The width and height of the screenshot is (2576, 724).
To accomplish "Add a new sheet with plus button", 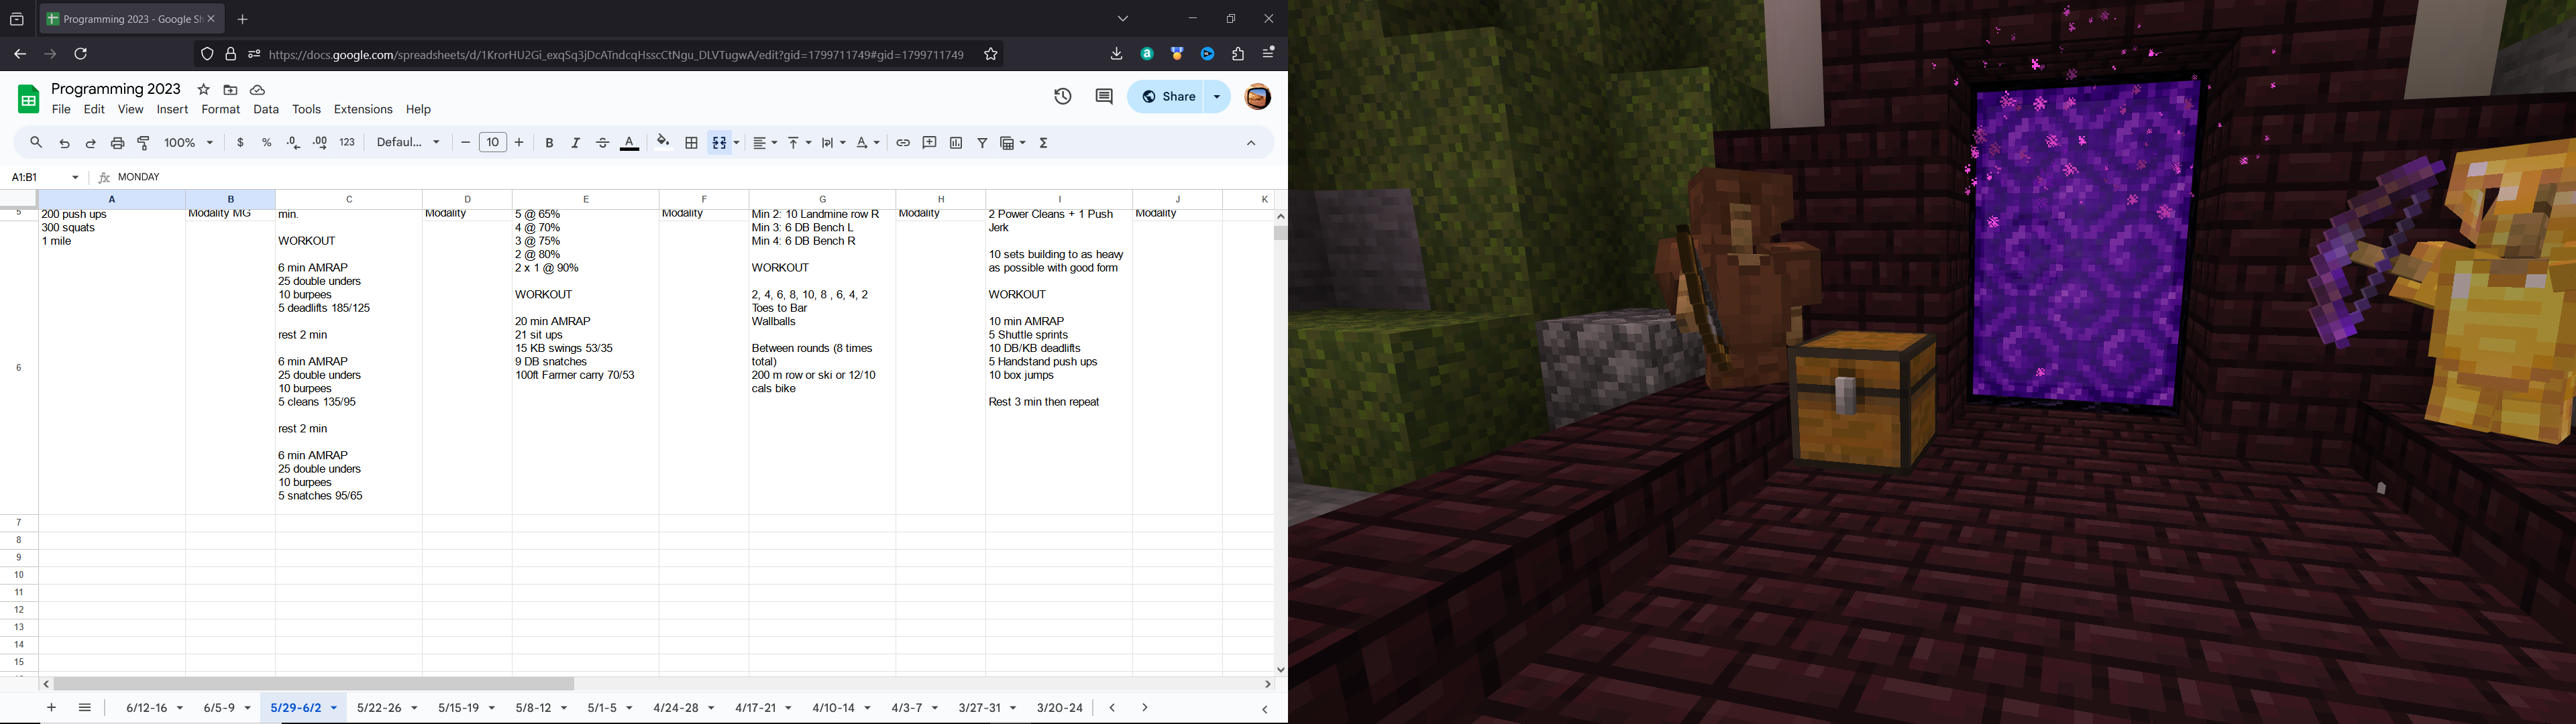I will (51, 708).
